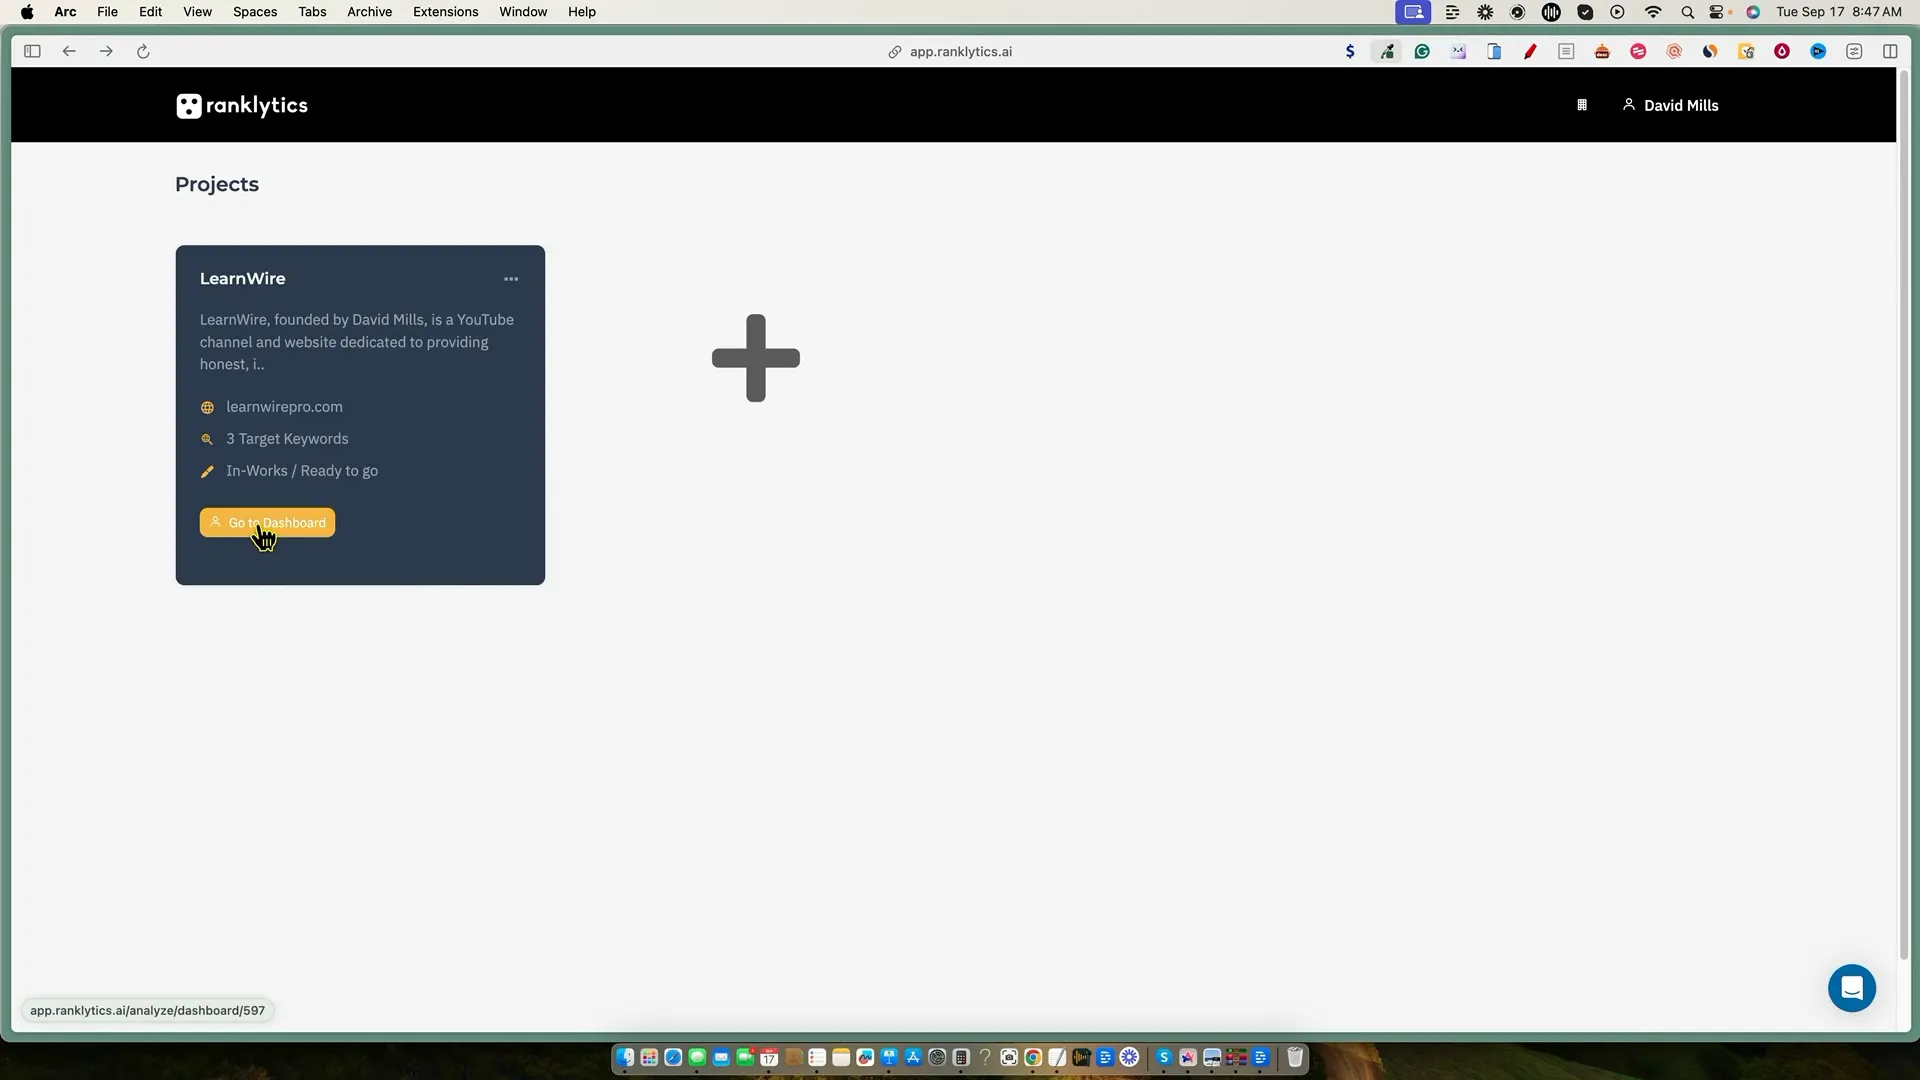Click the learnwirepro.com link
The image size is (1920, 1080).
[x=284, y=407]
